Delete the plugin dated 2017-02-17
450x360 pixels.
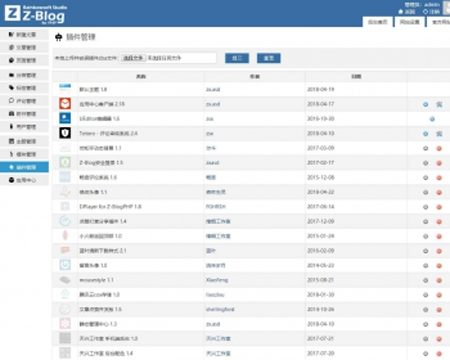coord(439,163)
